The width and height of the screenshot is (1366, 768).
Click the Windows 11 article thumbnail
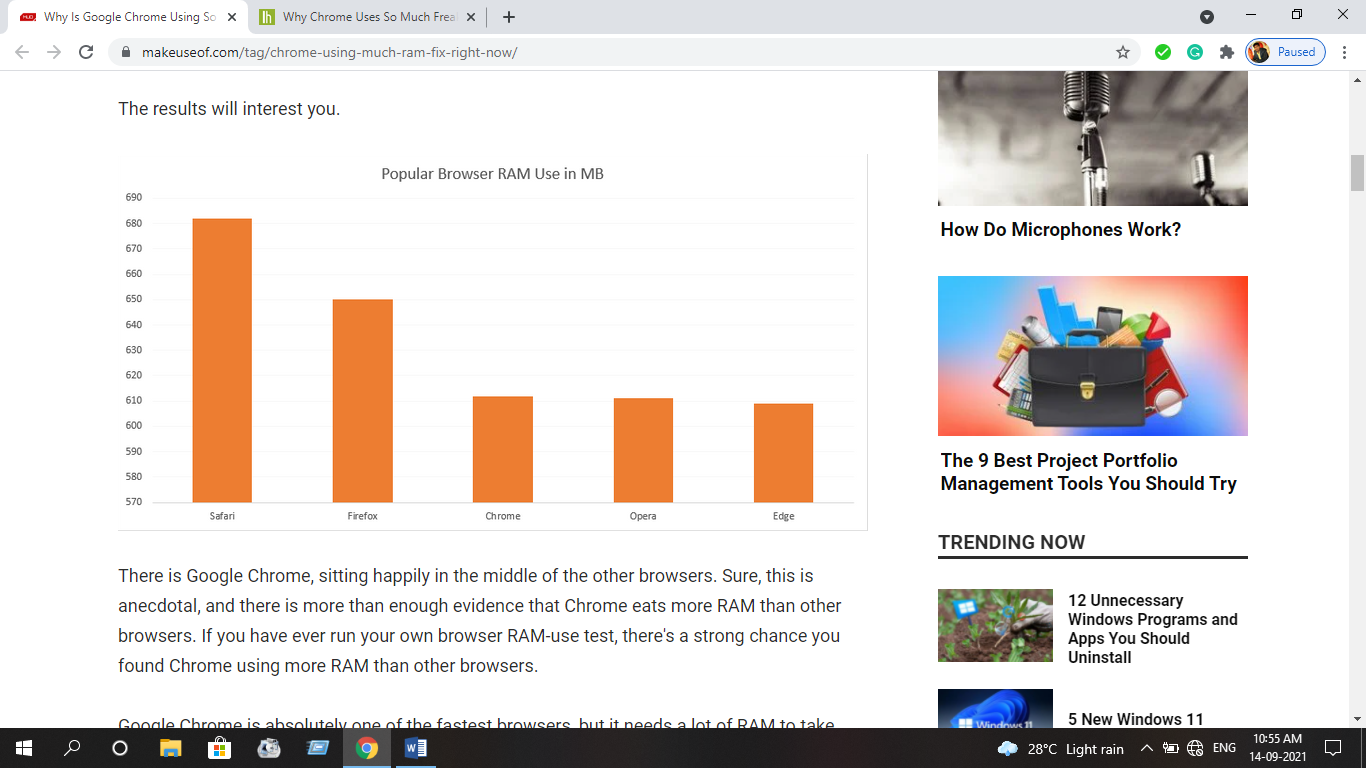point(995,708)
